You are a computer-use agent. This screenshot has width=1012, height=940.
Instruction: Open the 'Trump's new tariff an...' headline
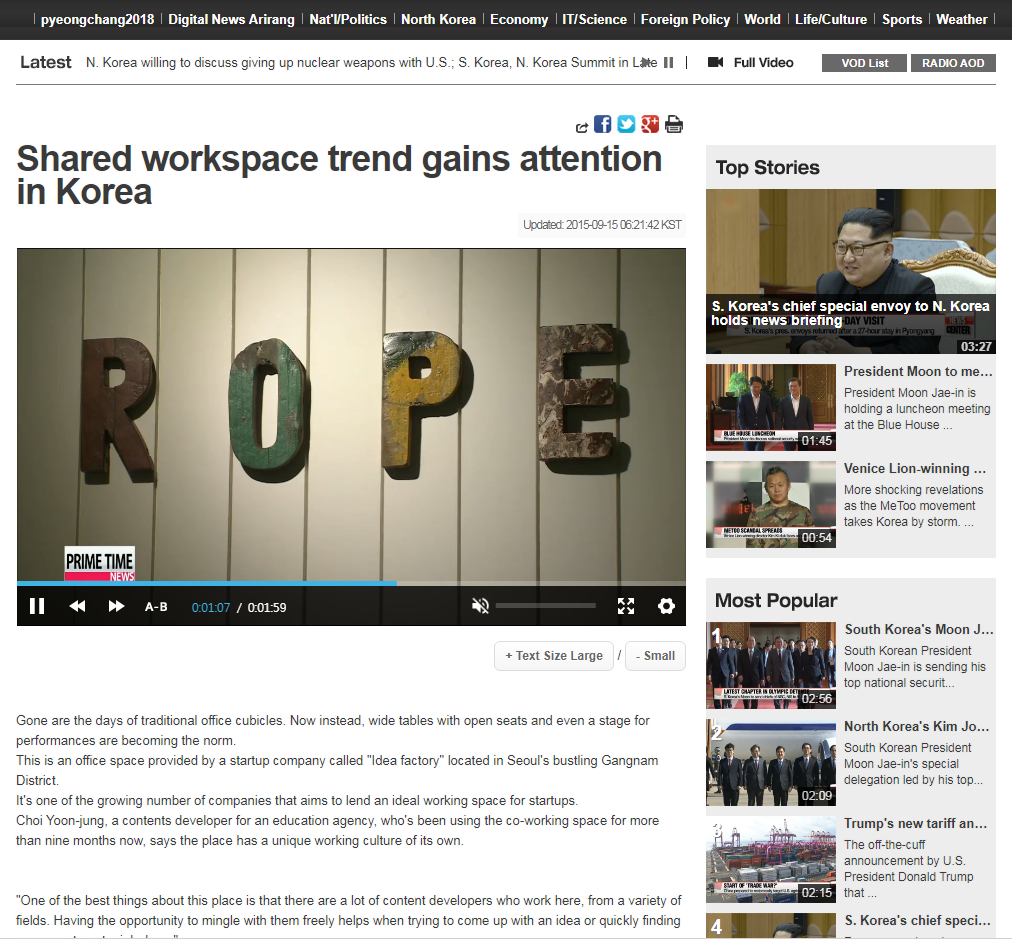(x=915, y=823)
